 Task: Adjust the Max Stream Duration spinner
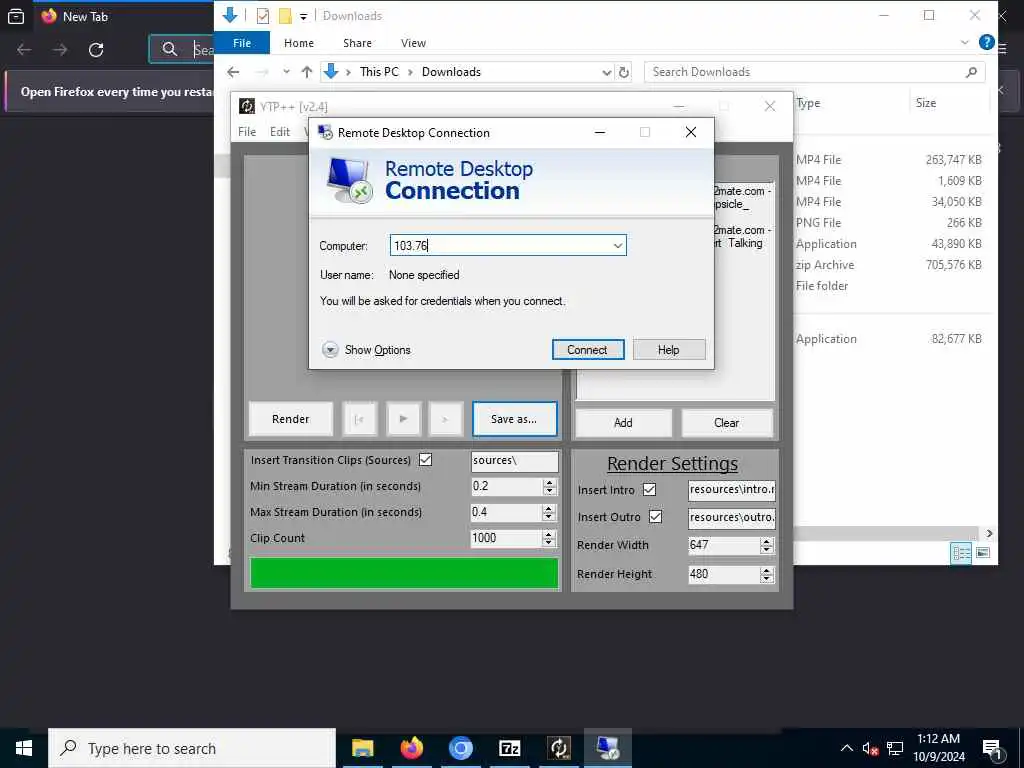(549, 513)
